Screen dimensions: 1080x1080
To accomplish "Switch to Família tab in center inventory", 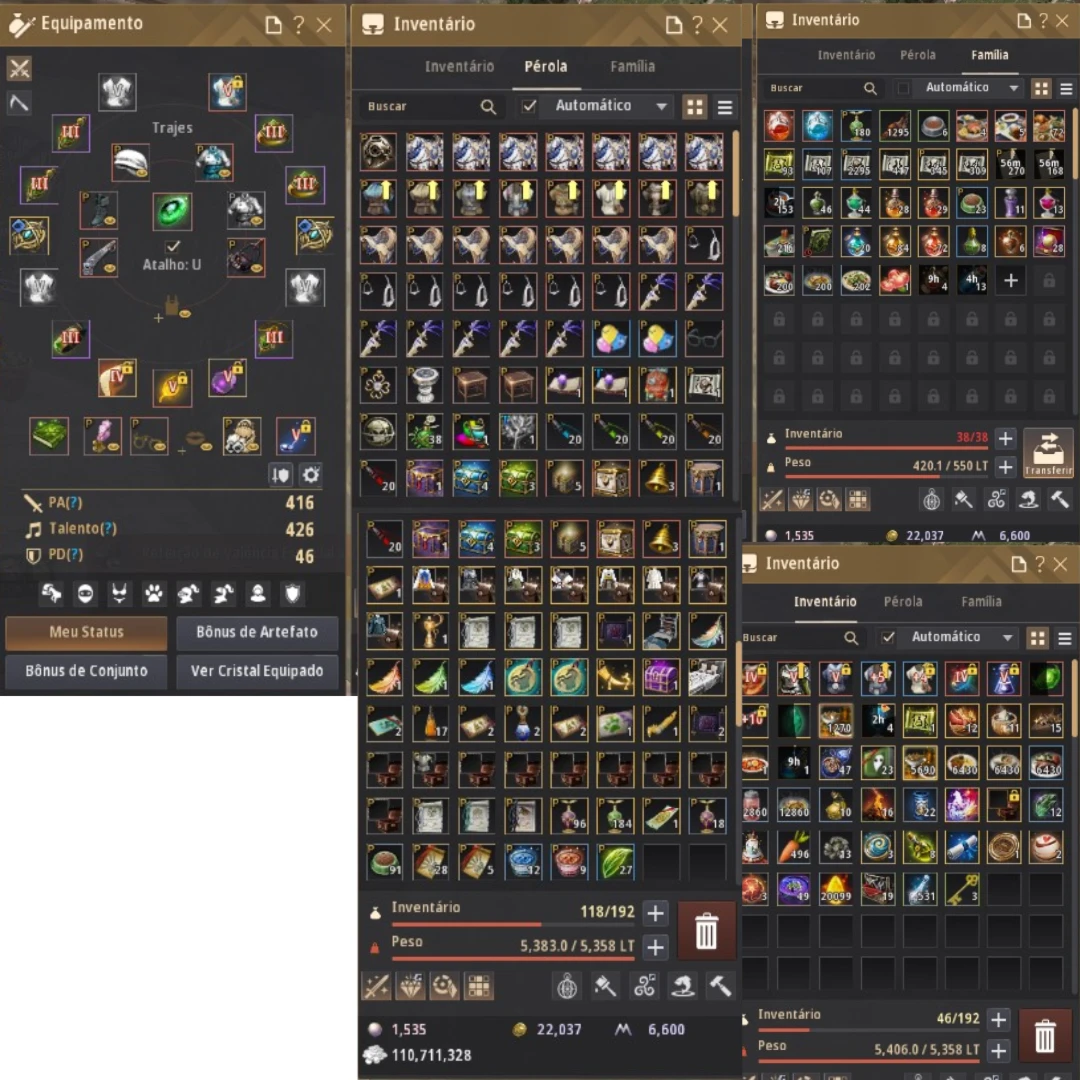I will pyautogui.click(x=632, y=67).
